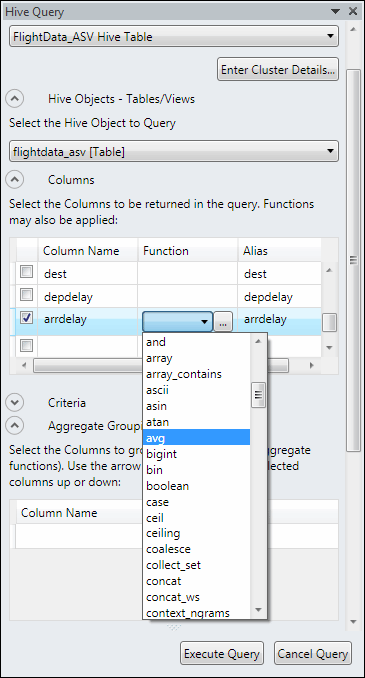Click the function list scroll down arrow

pyautogui.click(x=258, y=610)
